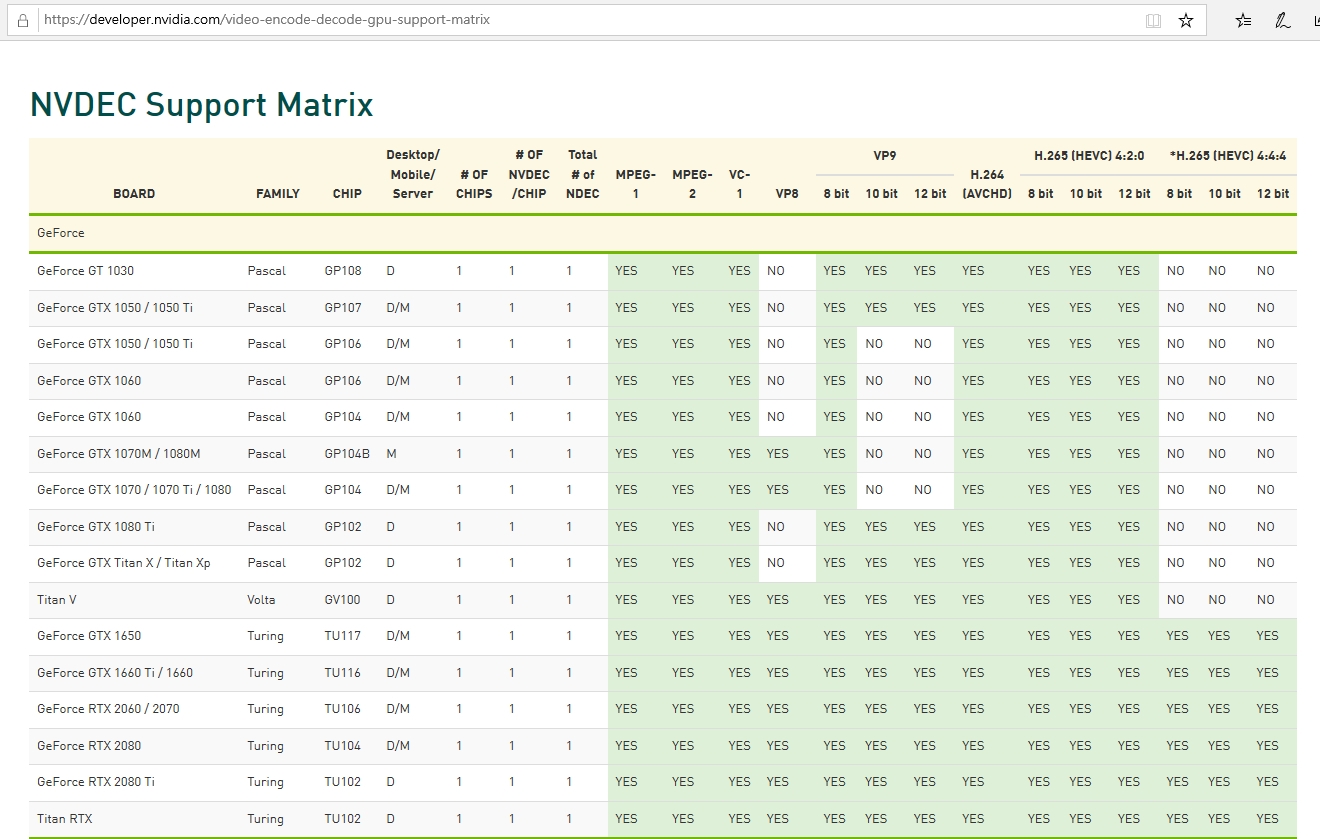Select the GeForce GT 1030 board name
1320x839 pixels.
pyautogui.click(x=85, y=271)
